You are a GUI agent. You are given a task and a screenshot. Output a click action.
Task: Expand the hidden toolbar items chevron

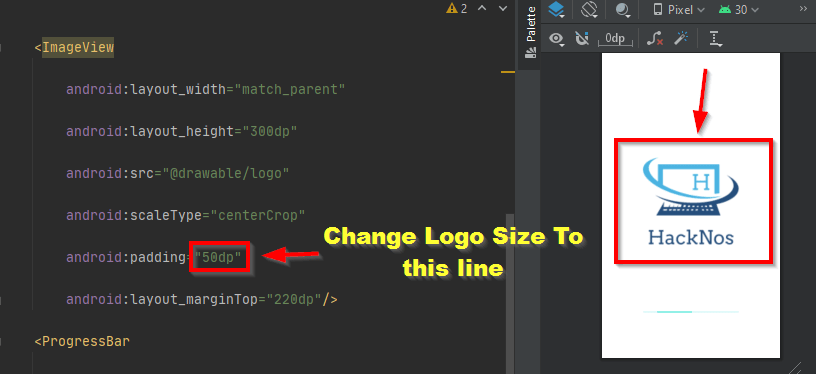pos(803,9)
